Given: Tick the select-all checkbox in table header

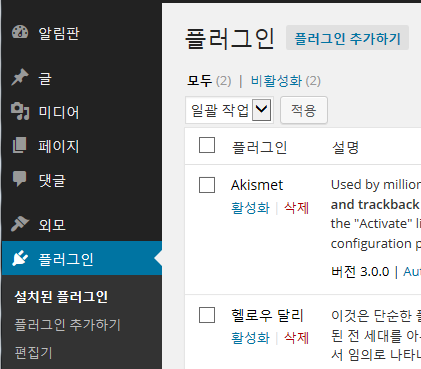Looking at the screenshot, I should click(x=207, y=145).
